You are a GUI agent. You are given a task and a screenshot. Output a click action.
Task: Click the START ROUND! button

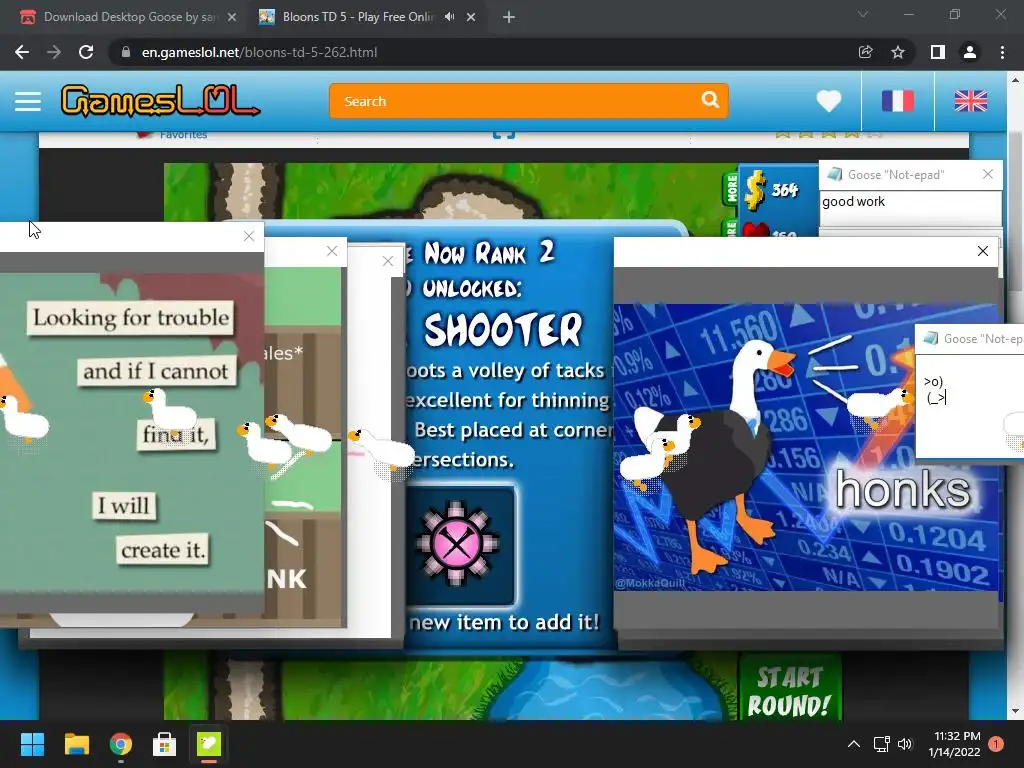coord(789,691)
